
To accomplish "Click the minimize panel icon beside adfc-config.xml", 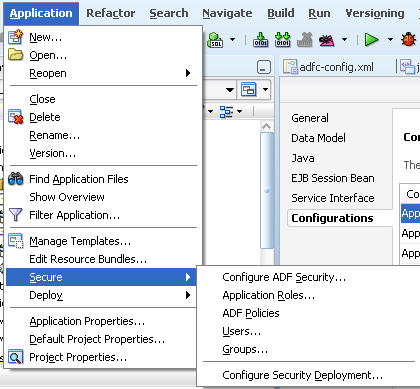I will coord(264,67).
